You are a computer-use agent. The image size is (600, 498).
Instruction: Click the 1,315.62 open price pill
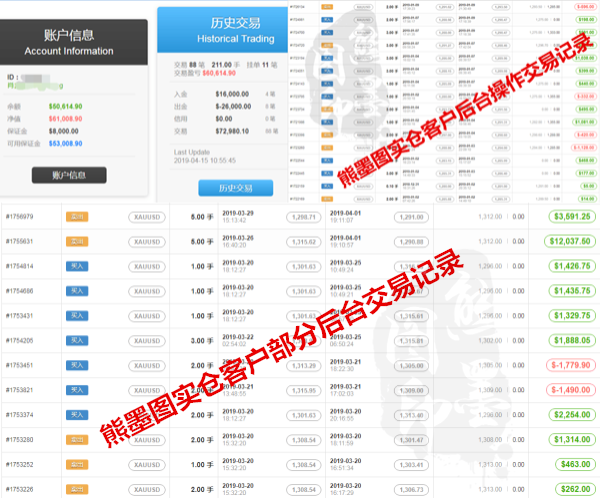click(x=303, y=242)
